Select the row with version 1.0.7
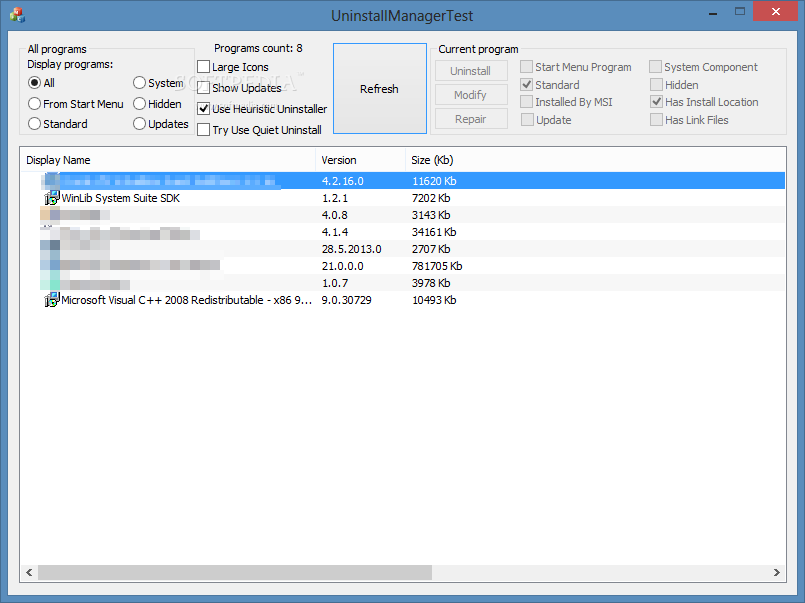805x603 pixels. [403, 283]
